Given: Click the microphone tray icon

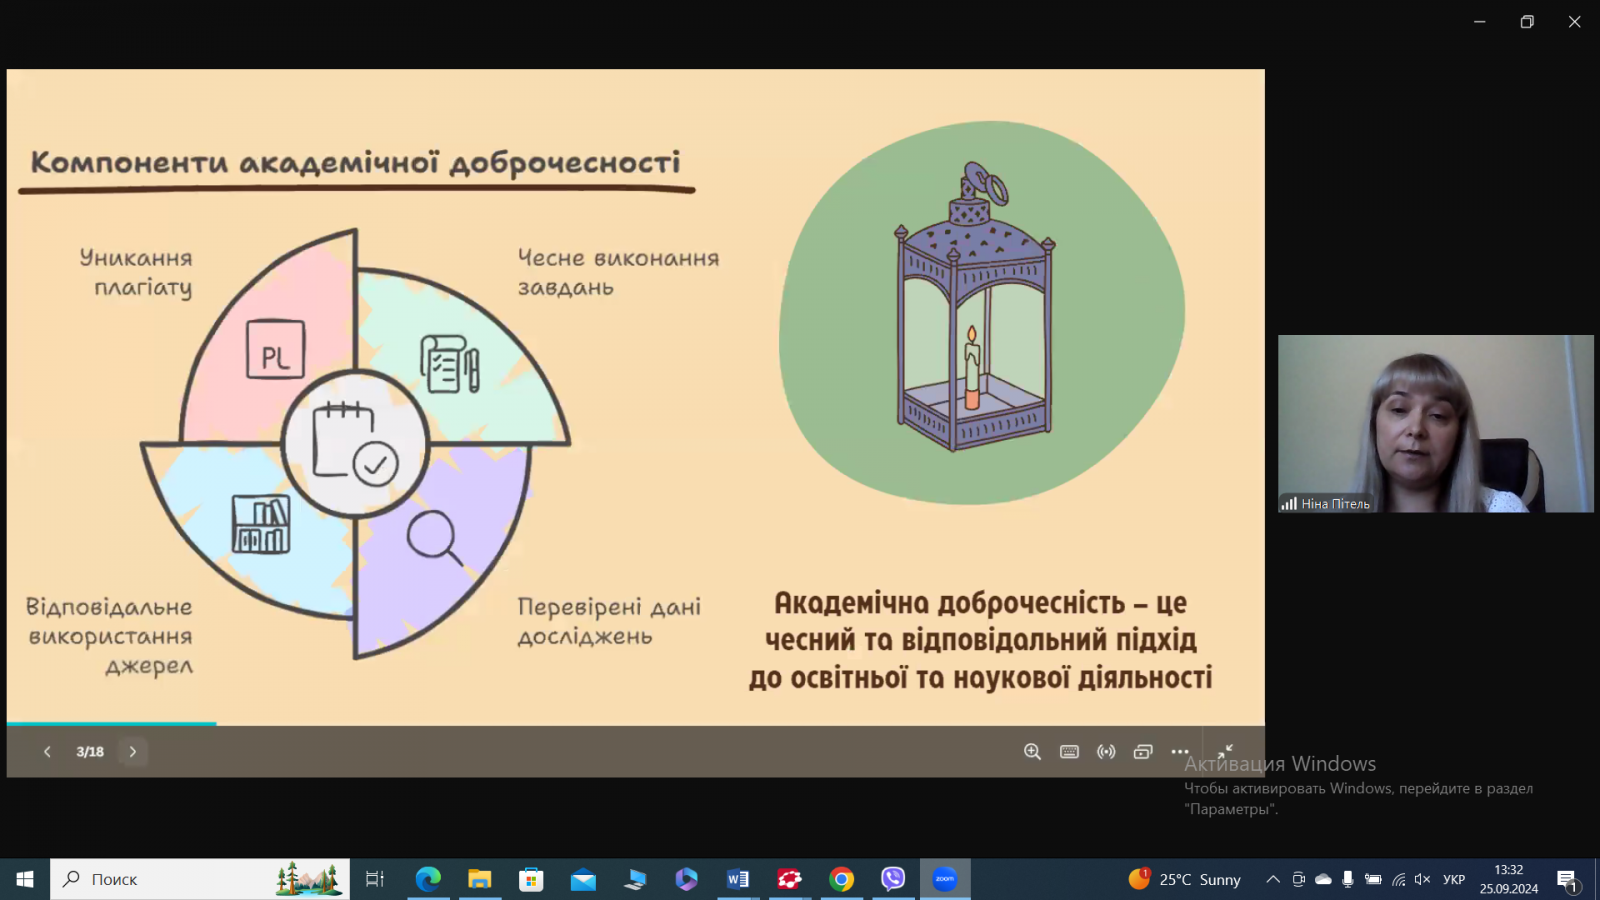Looking at the screenshot, I should point(1348,879).
